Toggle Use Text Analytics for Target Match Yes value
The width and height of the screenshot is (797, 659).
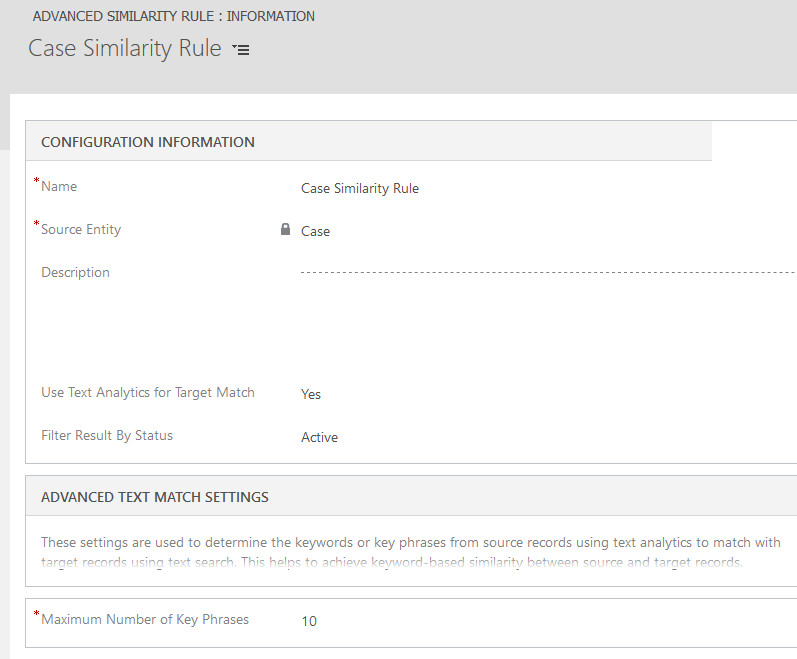point(311,394)
